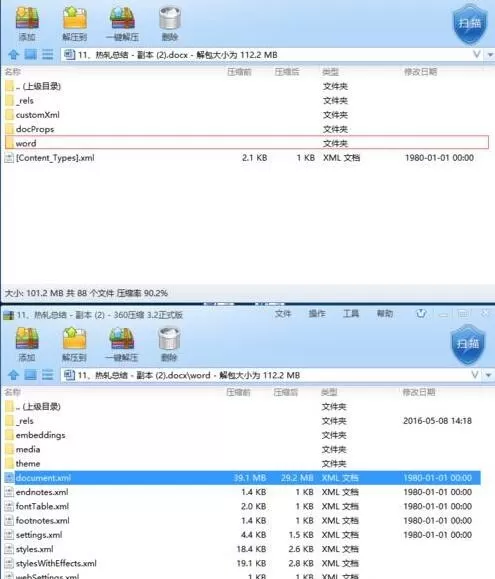Click the path field showing 副本 (2).docx
Screen dimensions: 495x579
(x=272, y=55)
